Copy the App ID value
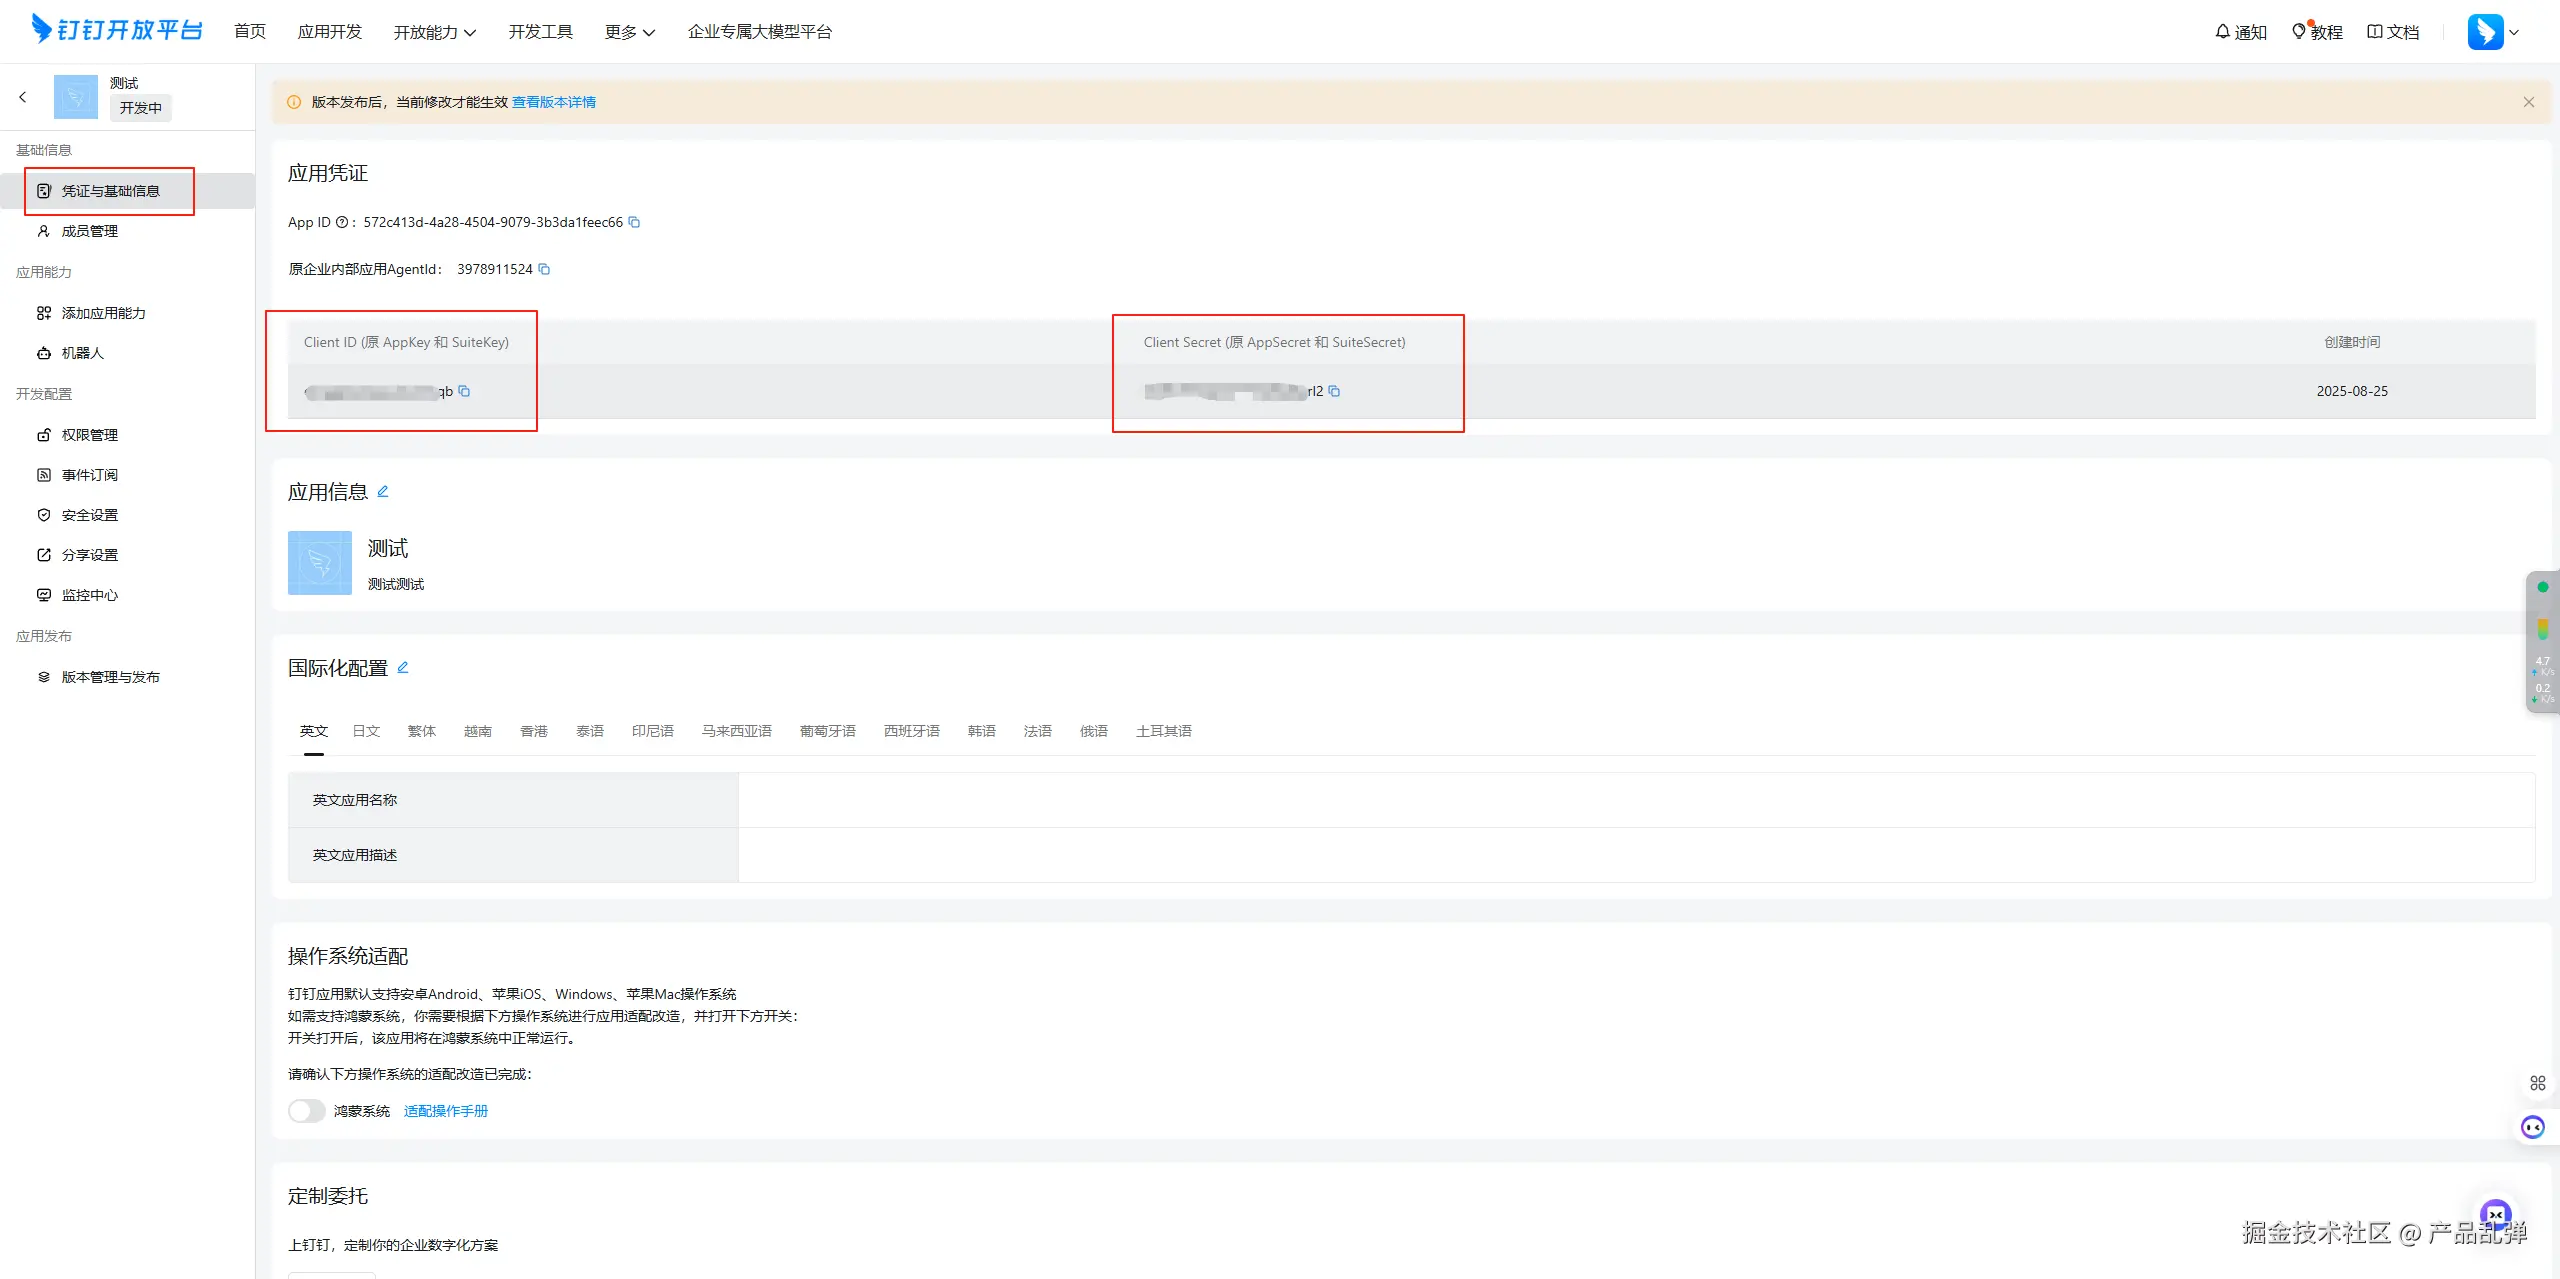Screen dimensions: 2560x1279 pos(634,222)
